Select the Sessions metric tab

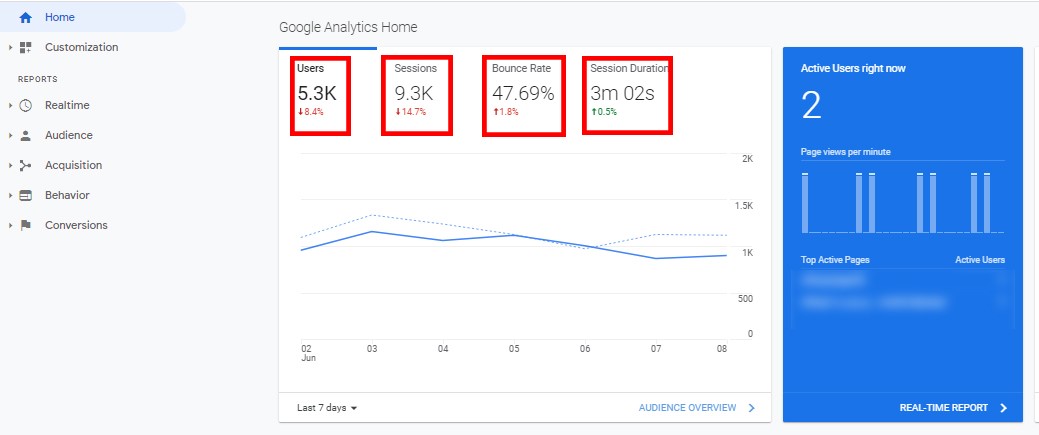click(417, 96)
